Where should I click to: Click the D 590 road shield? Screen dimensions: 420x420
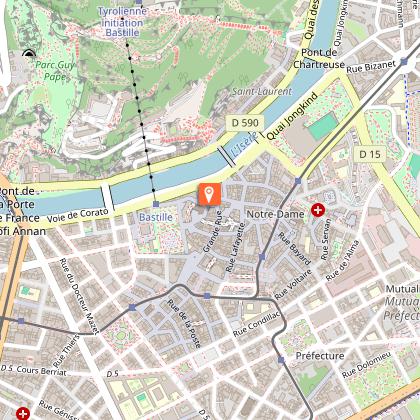[245, 123]
